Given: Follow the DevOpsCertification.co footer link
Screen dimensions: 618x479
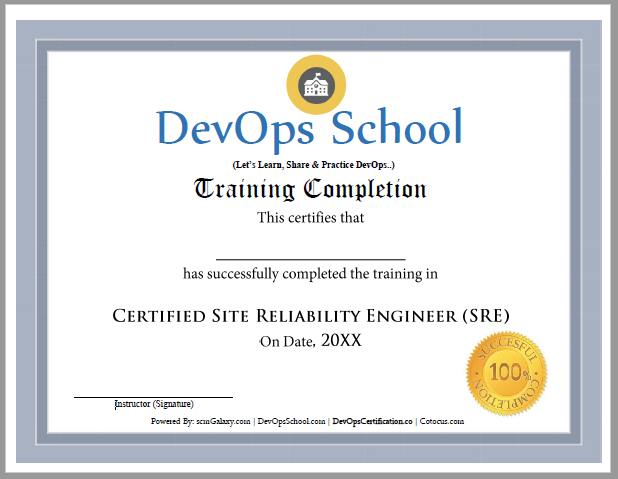Looking at the screenshot, I should (x=372, y=422).
